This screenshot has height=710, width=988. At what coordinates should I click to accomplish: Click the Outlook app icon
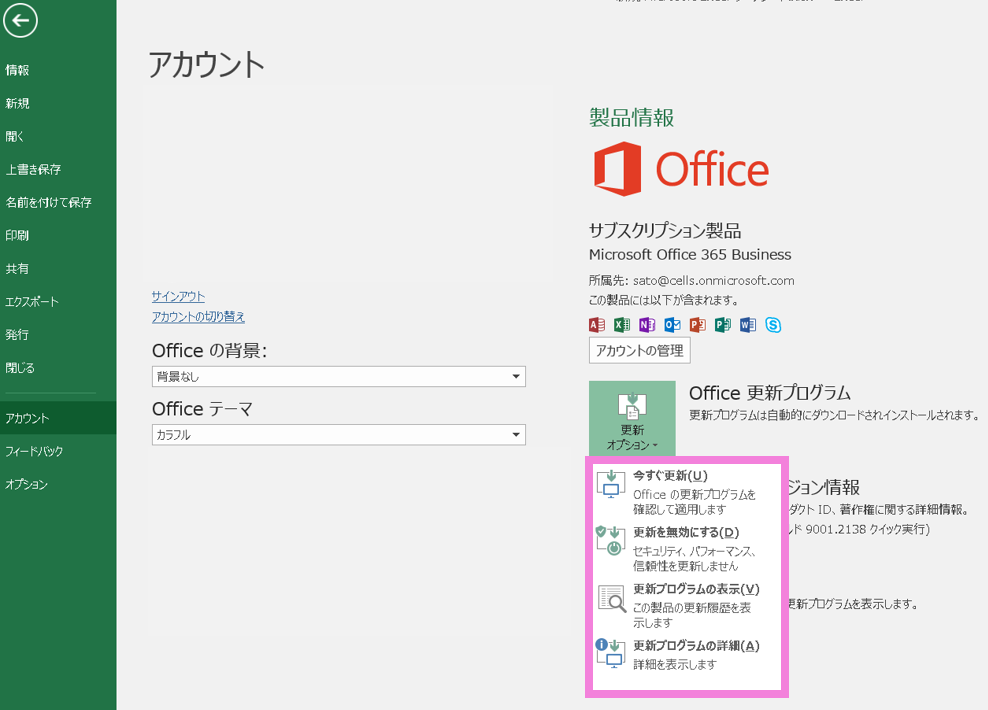[x=672, y=325]
